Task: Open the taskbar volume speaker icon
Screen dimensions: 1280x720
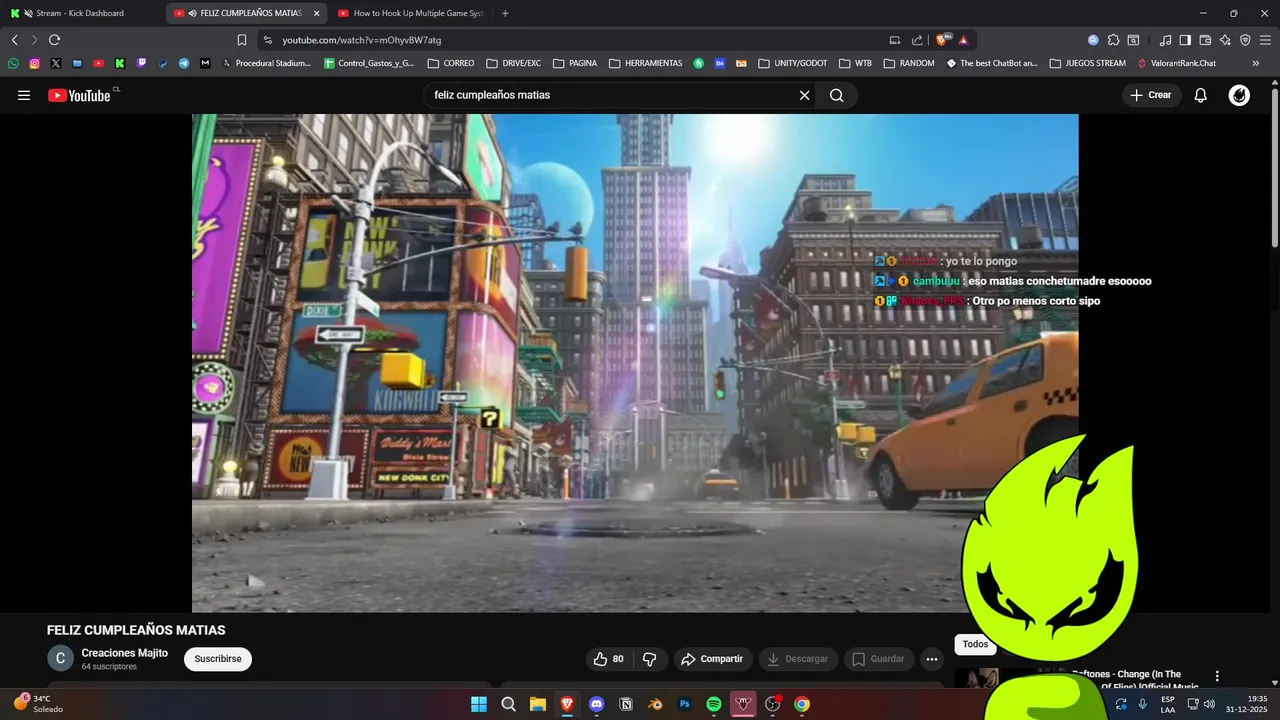Action: tap(1209, 704)
